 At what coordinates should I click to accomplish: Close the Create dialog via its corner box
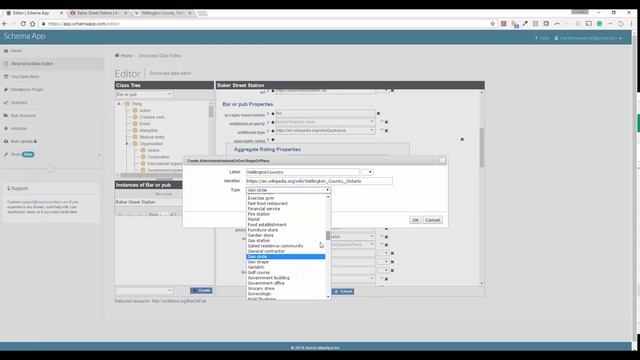[x=442, y=161]
